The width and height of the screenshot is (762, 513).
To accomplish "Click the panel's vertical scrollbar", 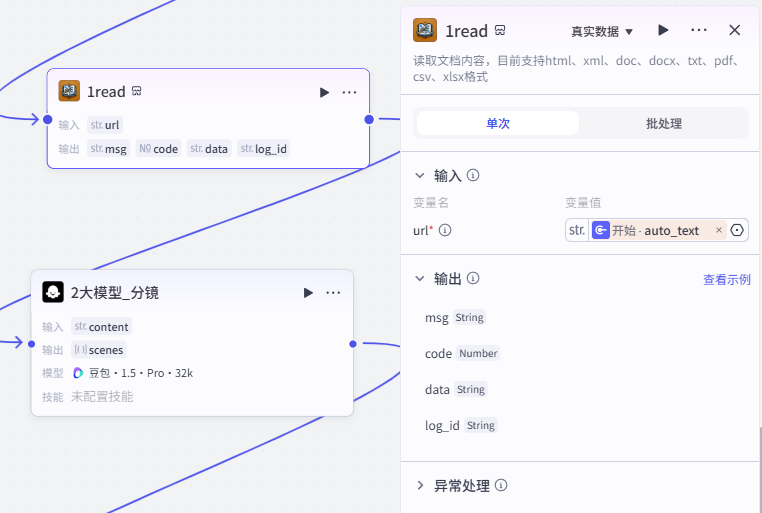I will (760, 469).
